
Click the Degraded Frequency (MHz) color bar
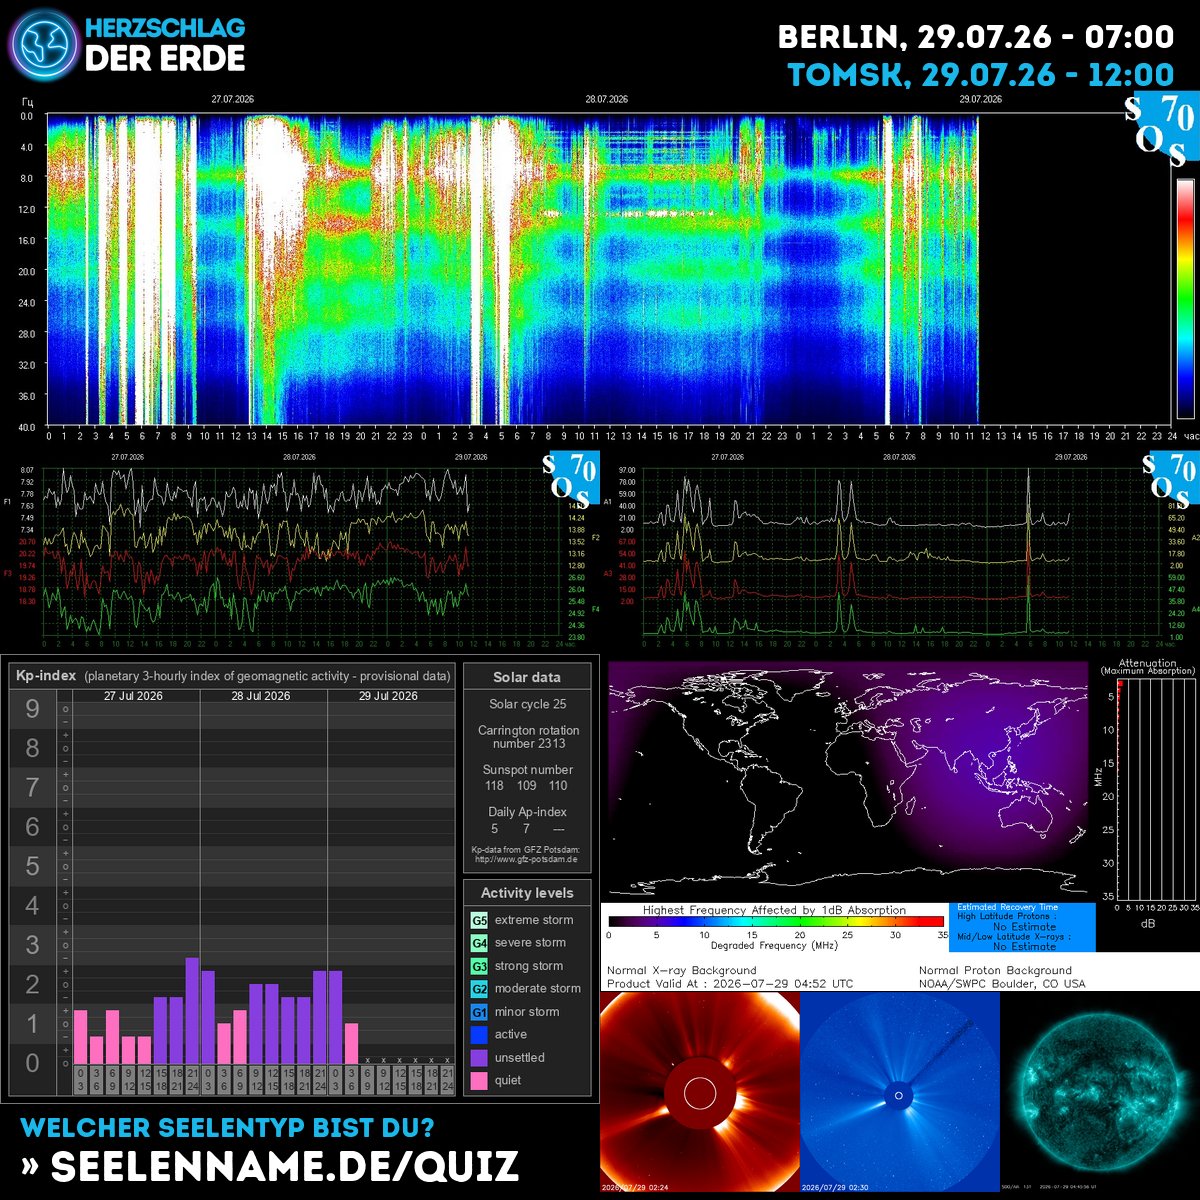[x=776, y=922]
